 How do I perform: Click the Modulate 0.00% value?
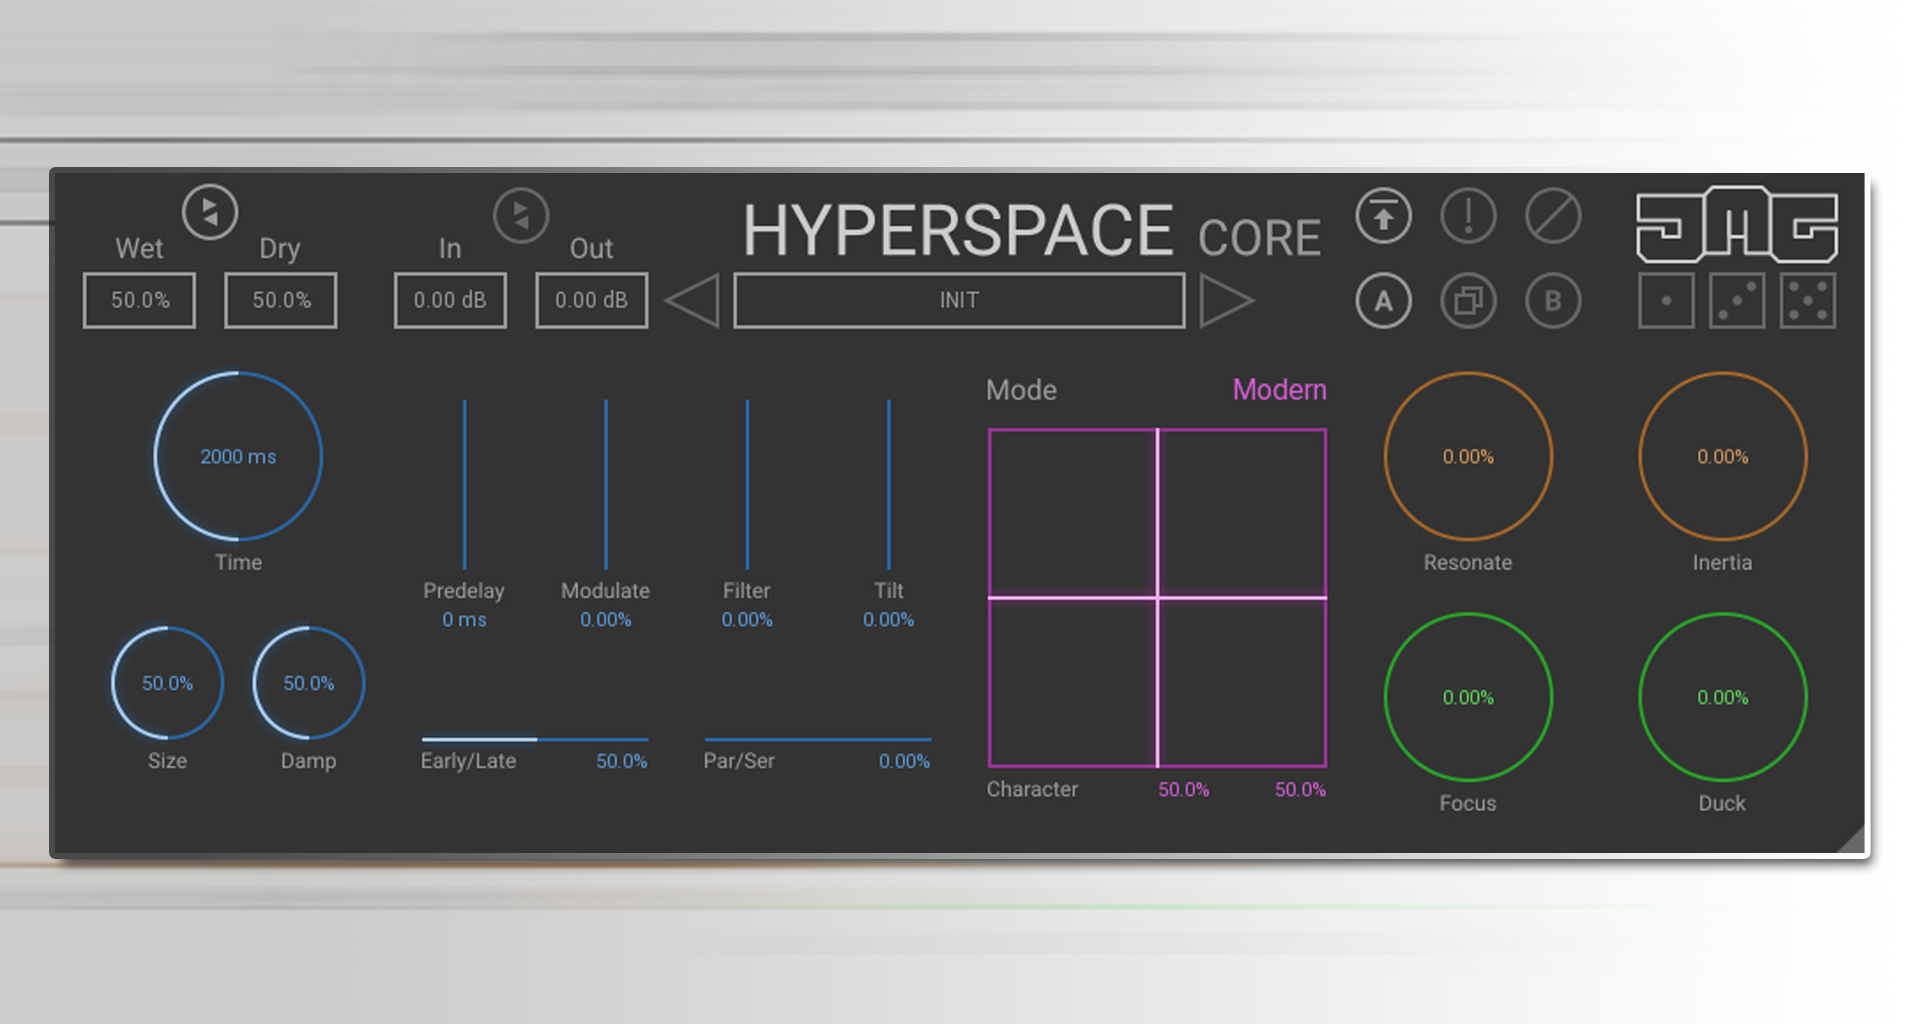pyautogui.click(x=606, y=620)
